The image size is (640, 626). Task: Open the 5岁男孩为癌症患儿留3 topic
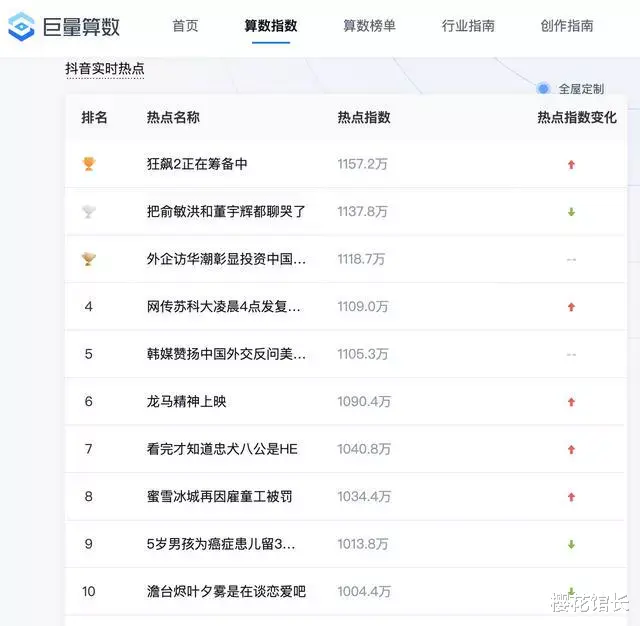pos(221,544)
